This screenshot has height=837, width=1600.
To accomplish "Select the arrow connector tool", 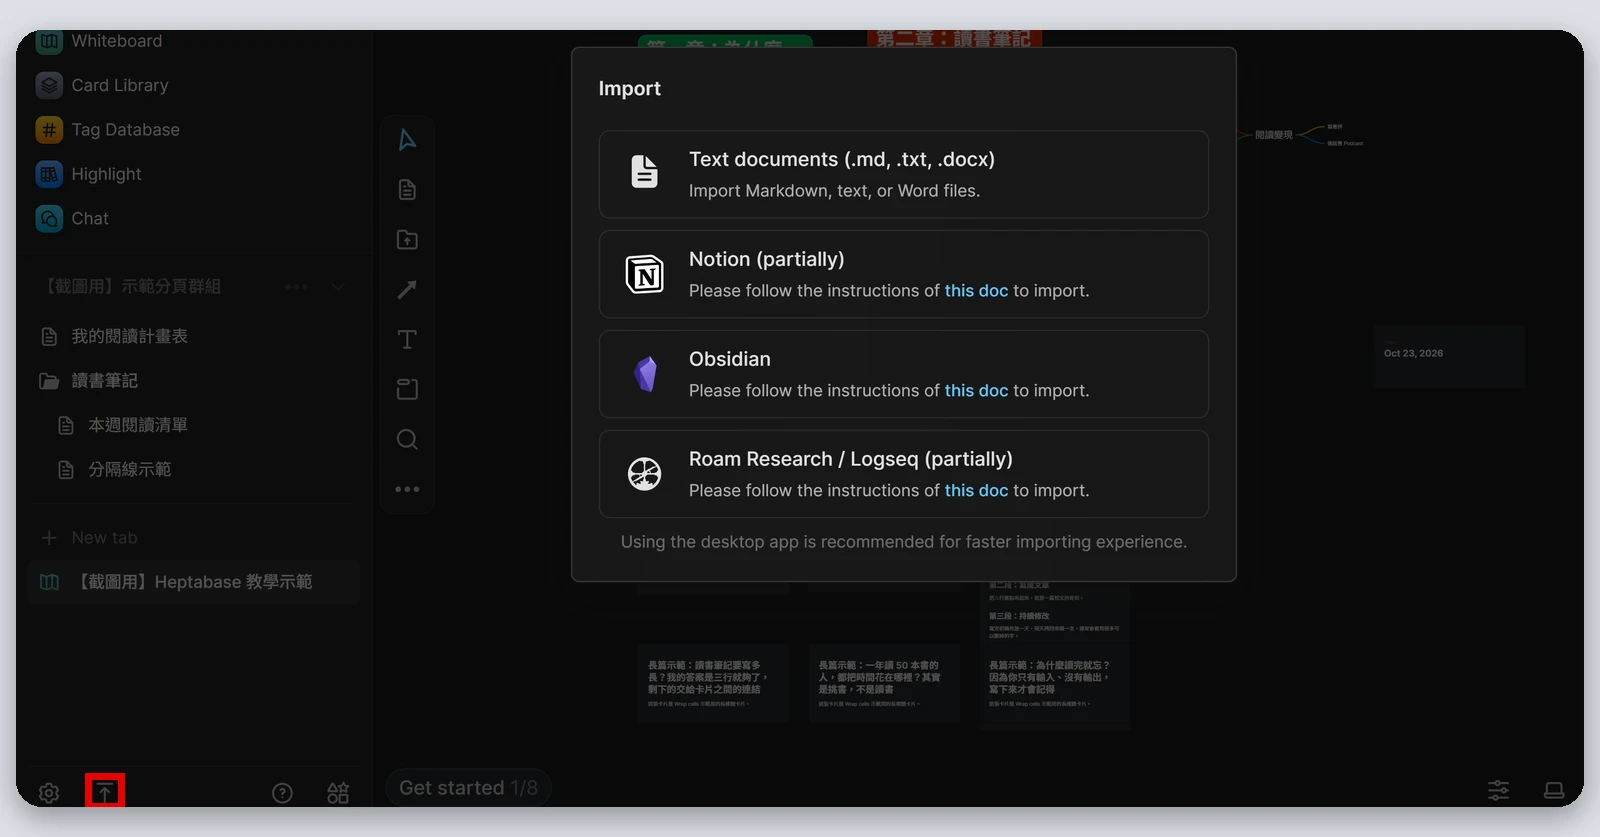I will [x=407, y=290].
